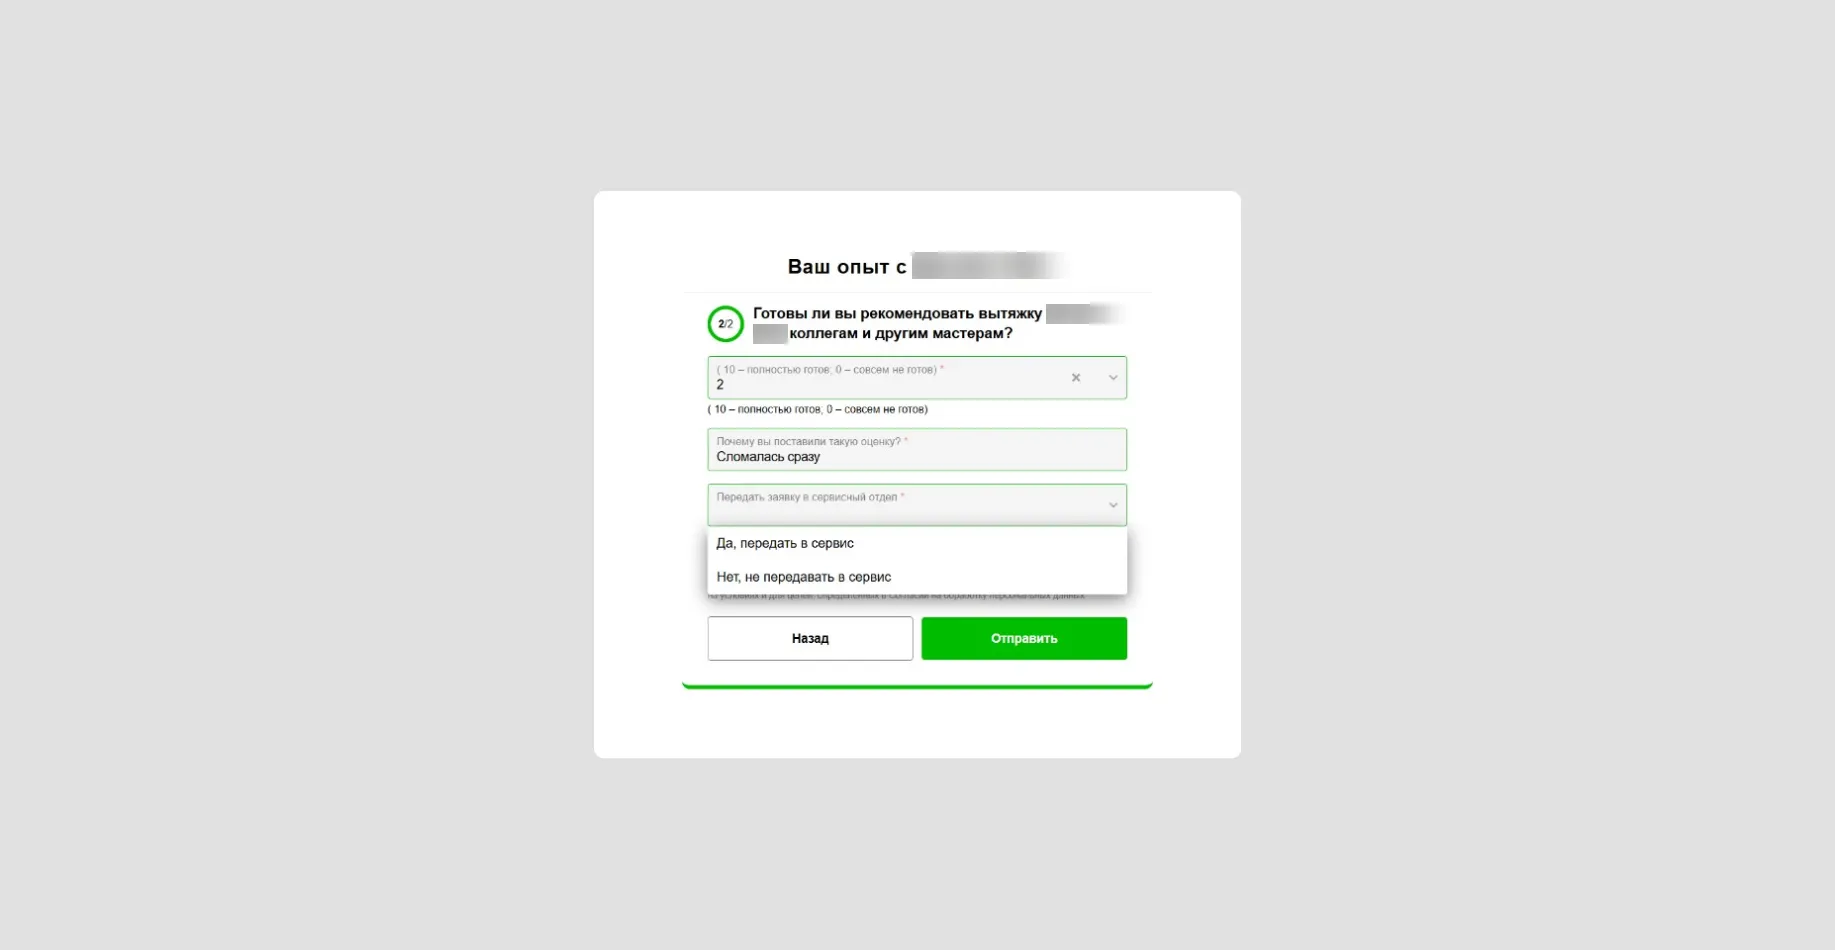Image resolution: width=1835 pixels, height=950 pixels.
Task: Click the question text about recommending вытяжку
Action: tap(898, 323)
